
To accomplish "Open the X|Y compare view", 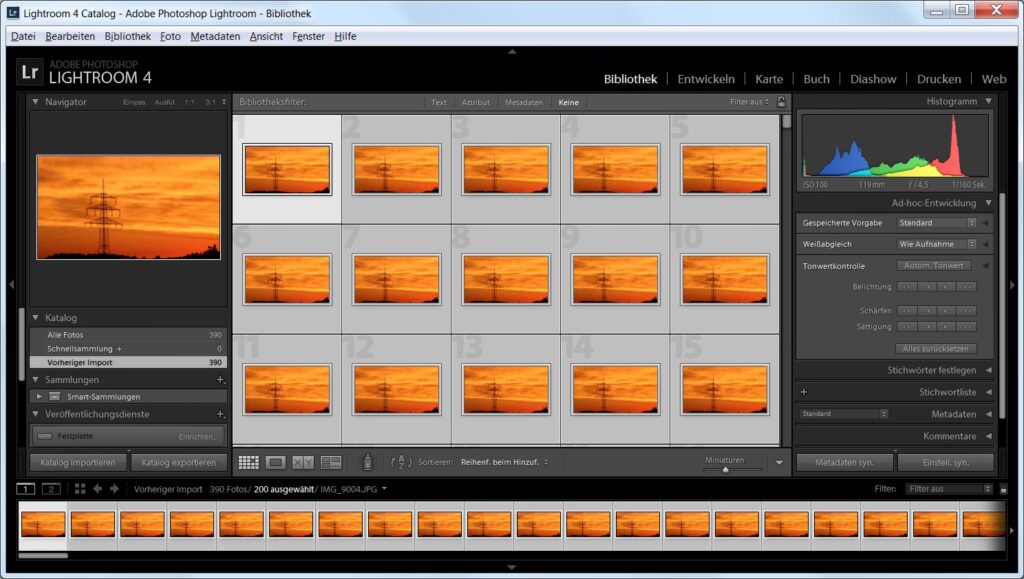I will [x=303, y=462].
